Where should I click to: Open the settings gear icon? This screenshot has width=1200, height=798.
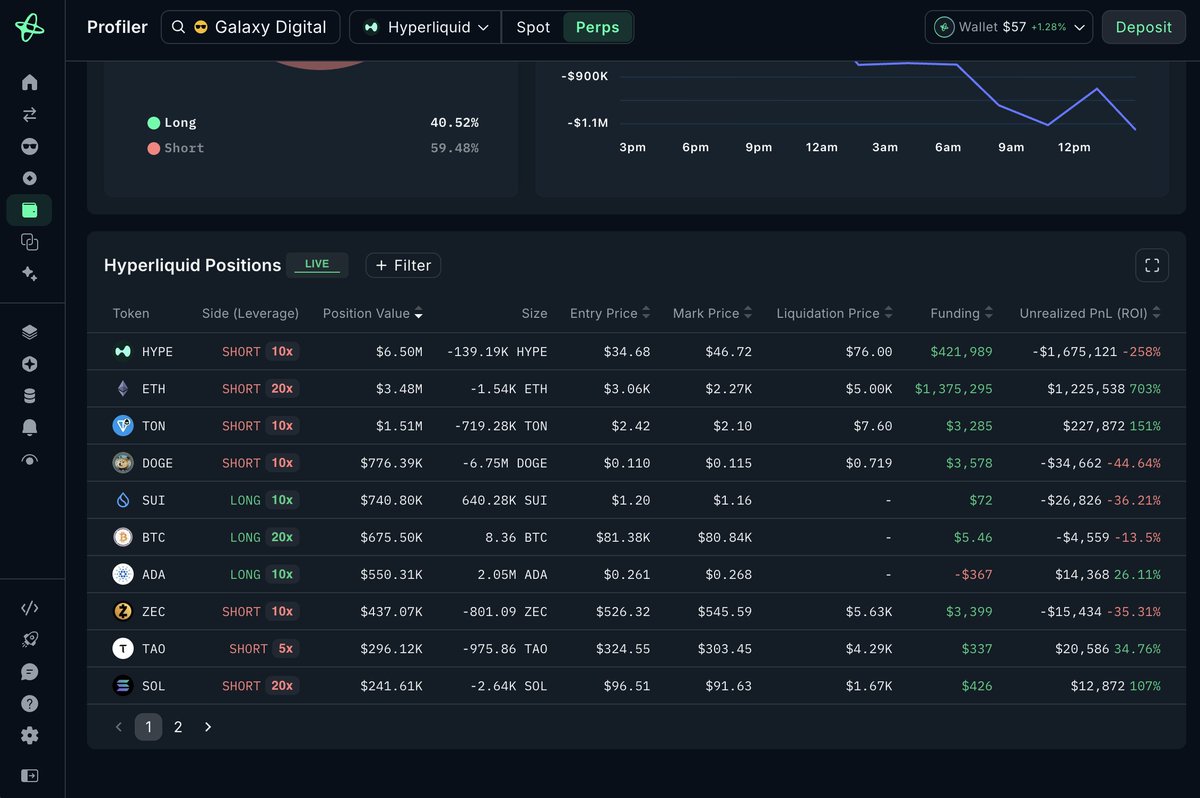[x=29, y=735]
